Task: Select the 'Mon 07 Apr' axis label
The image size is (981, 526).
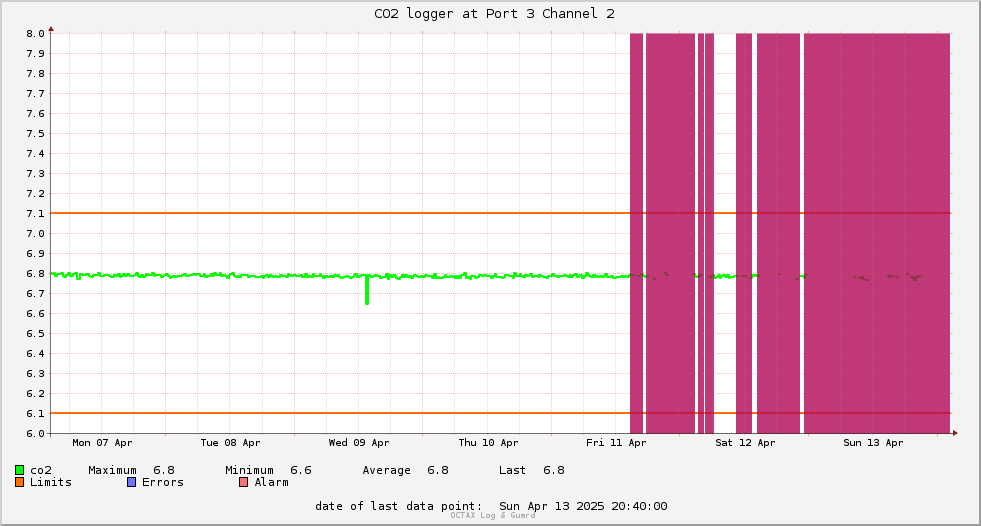Action: click(x=102, y=443)
